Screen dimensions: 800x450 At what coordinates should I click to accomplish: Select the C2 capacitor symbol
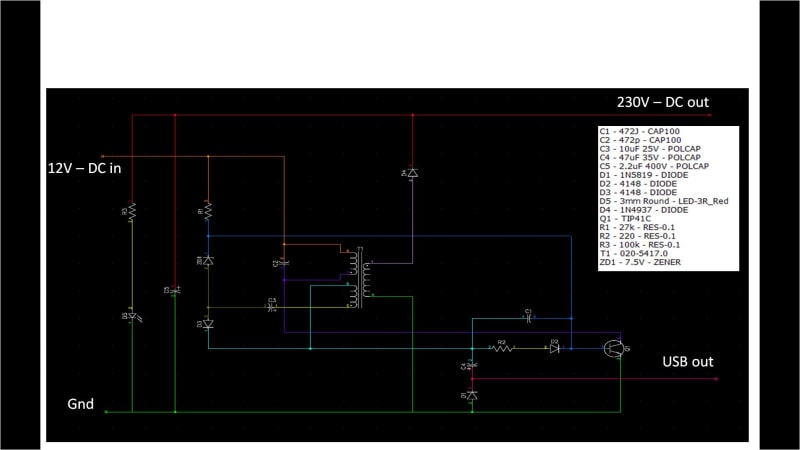[284, 263]
